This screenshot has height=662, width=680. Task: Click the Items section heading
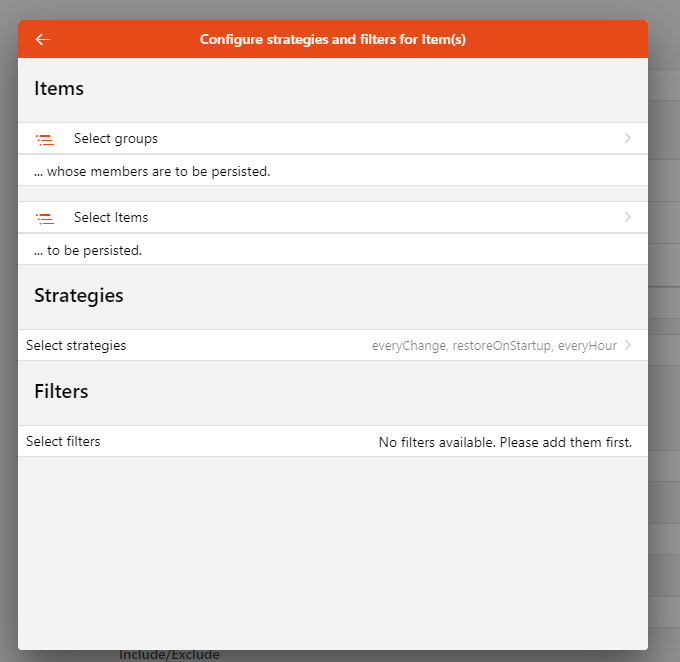[59, 88]
